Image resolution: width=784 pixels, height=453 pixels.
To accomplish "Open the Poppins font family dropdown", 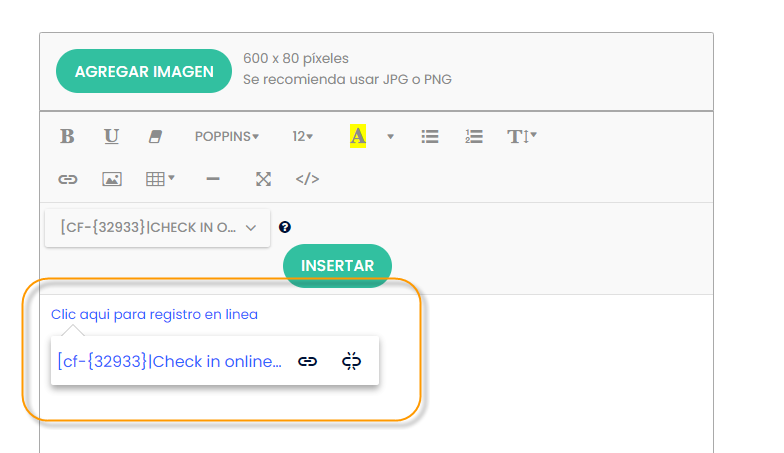I will click(227, 136).
